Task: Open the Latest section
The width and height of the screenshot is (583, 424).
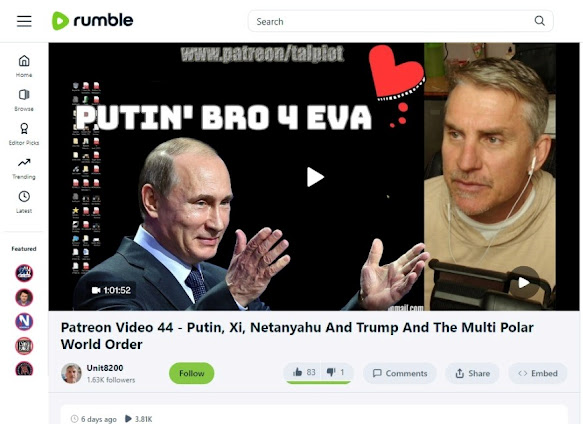Action: coord(24,202)
